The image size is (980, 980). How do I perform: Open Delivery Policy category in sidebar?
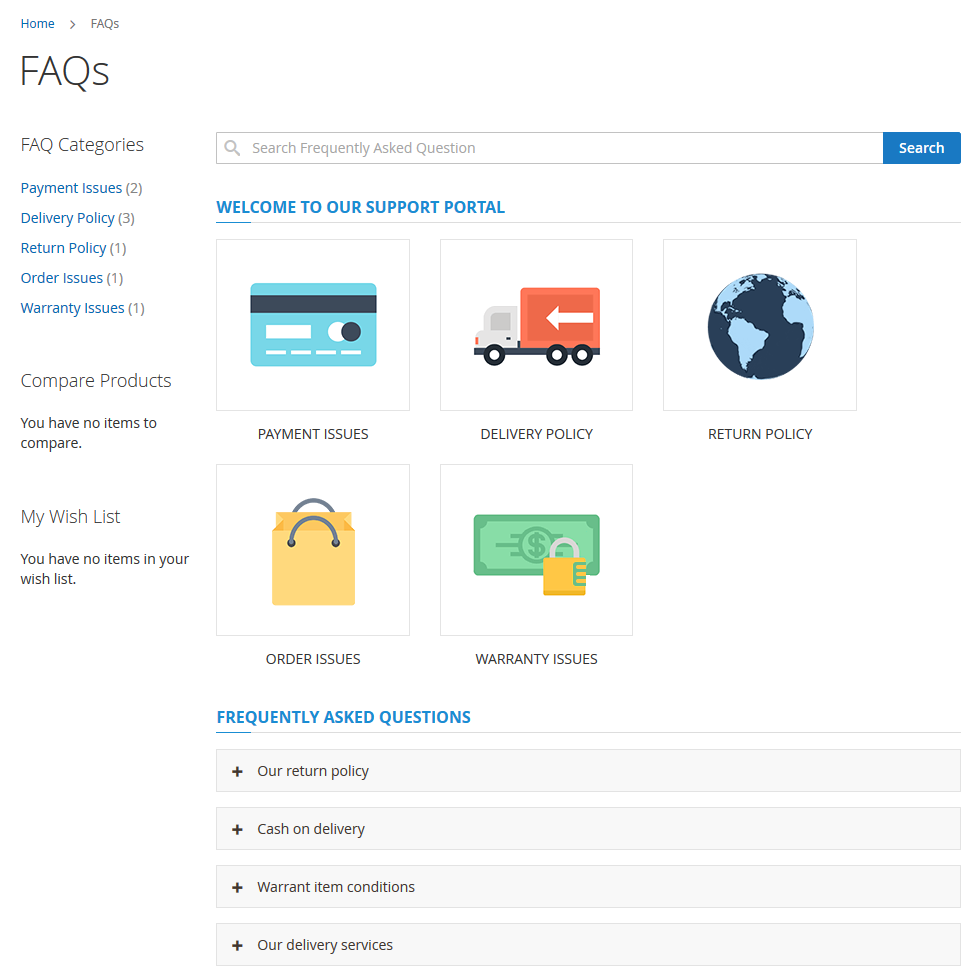[67, 218]
